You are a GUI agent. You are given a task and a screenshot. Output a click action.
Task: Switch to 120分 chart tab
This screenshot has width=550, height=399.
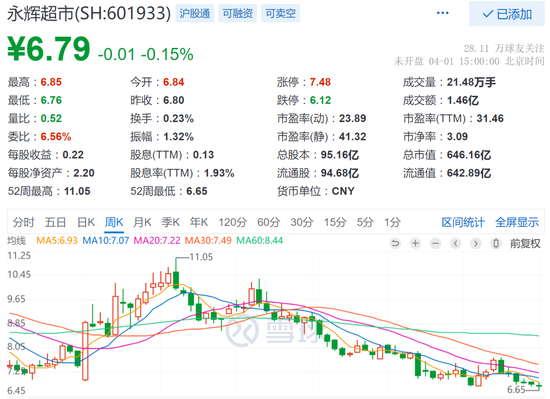pyautogui.click(x=233, y=222)
